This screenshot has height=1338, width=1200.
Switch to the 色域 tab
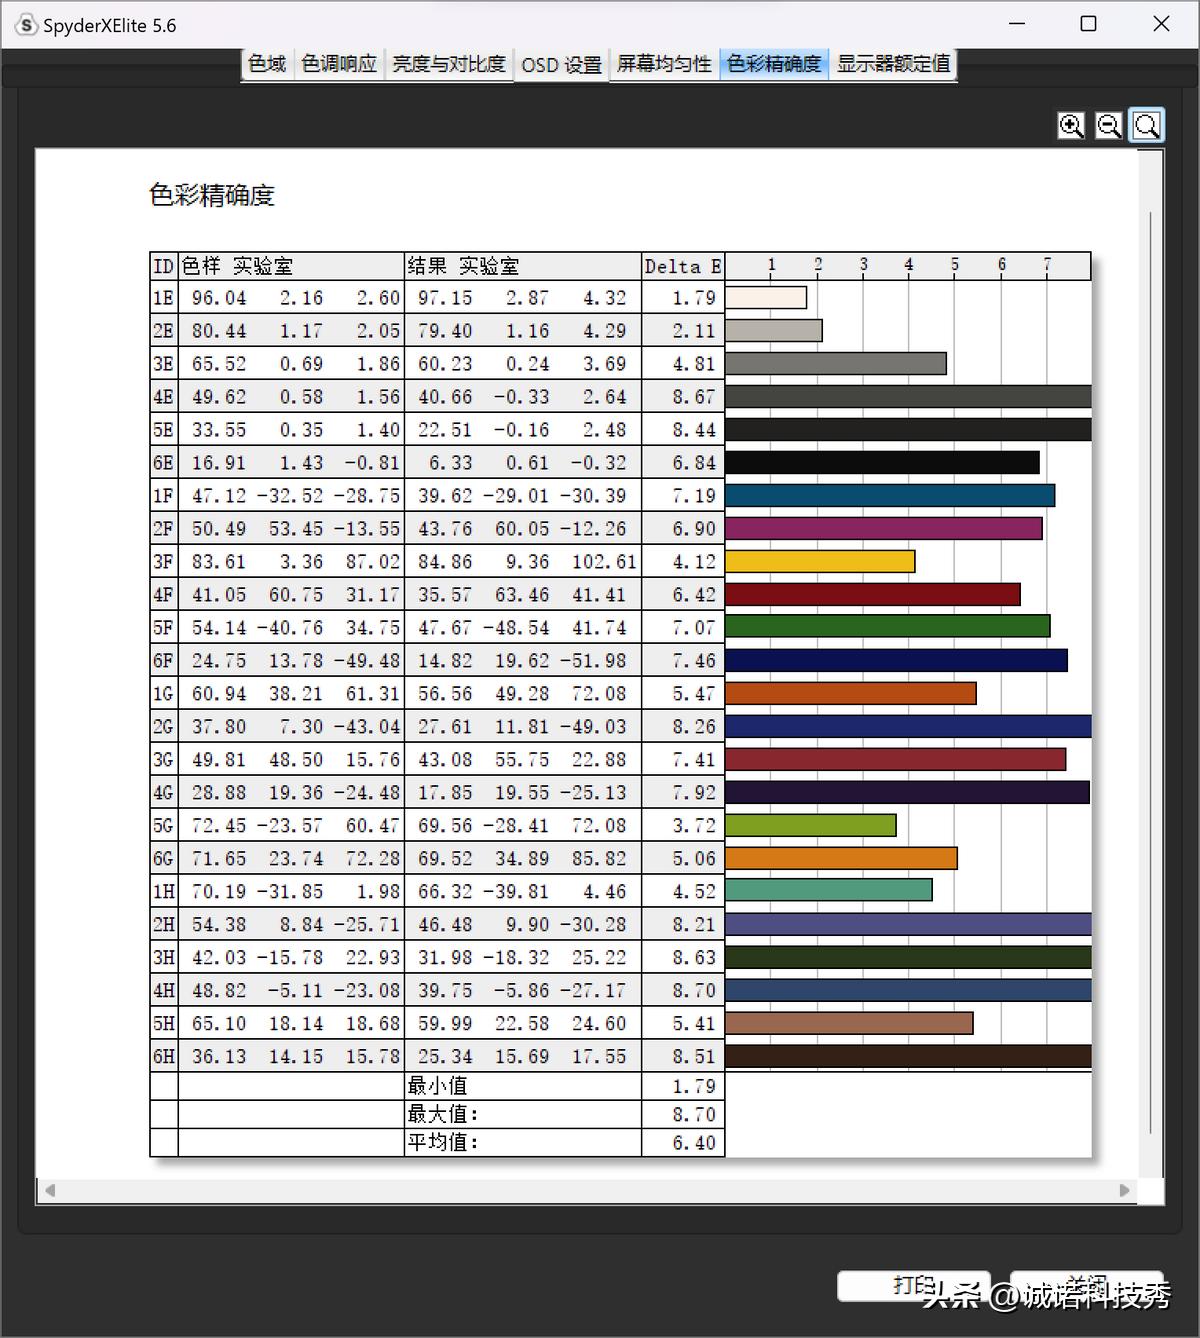[x=266, y=64]
